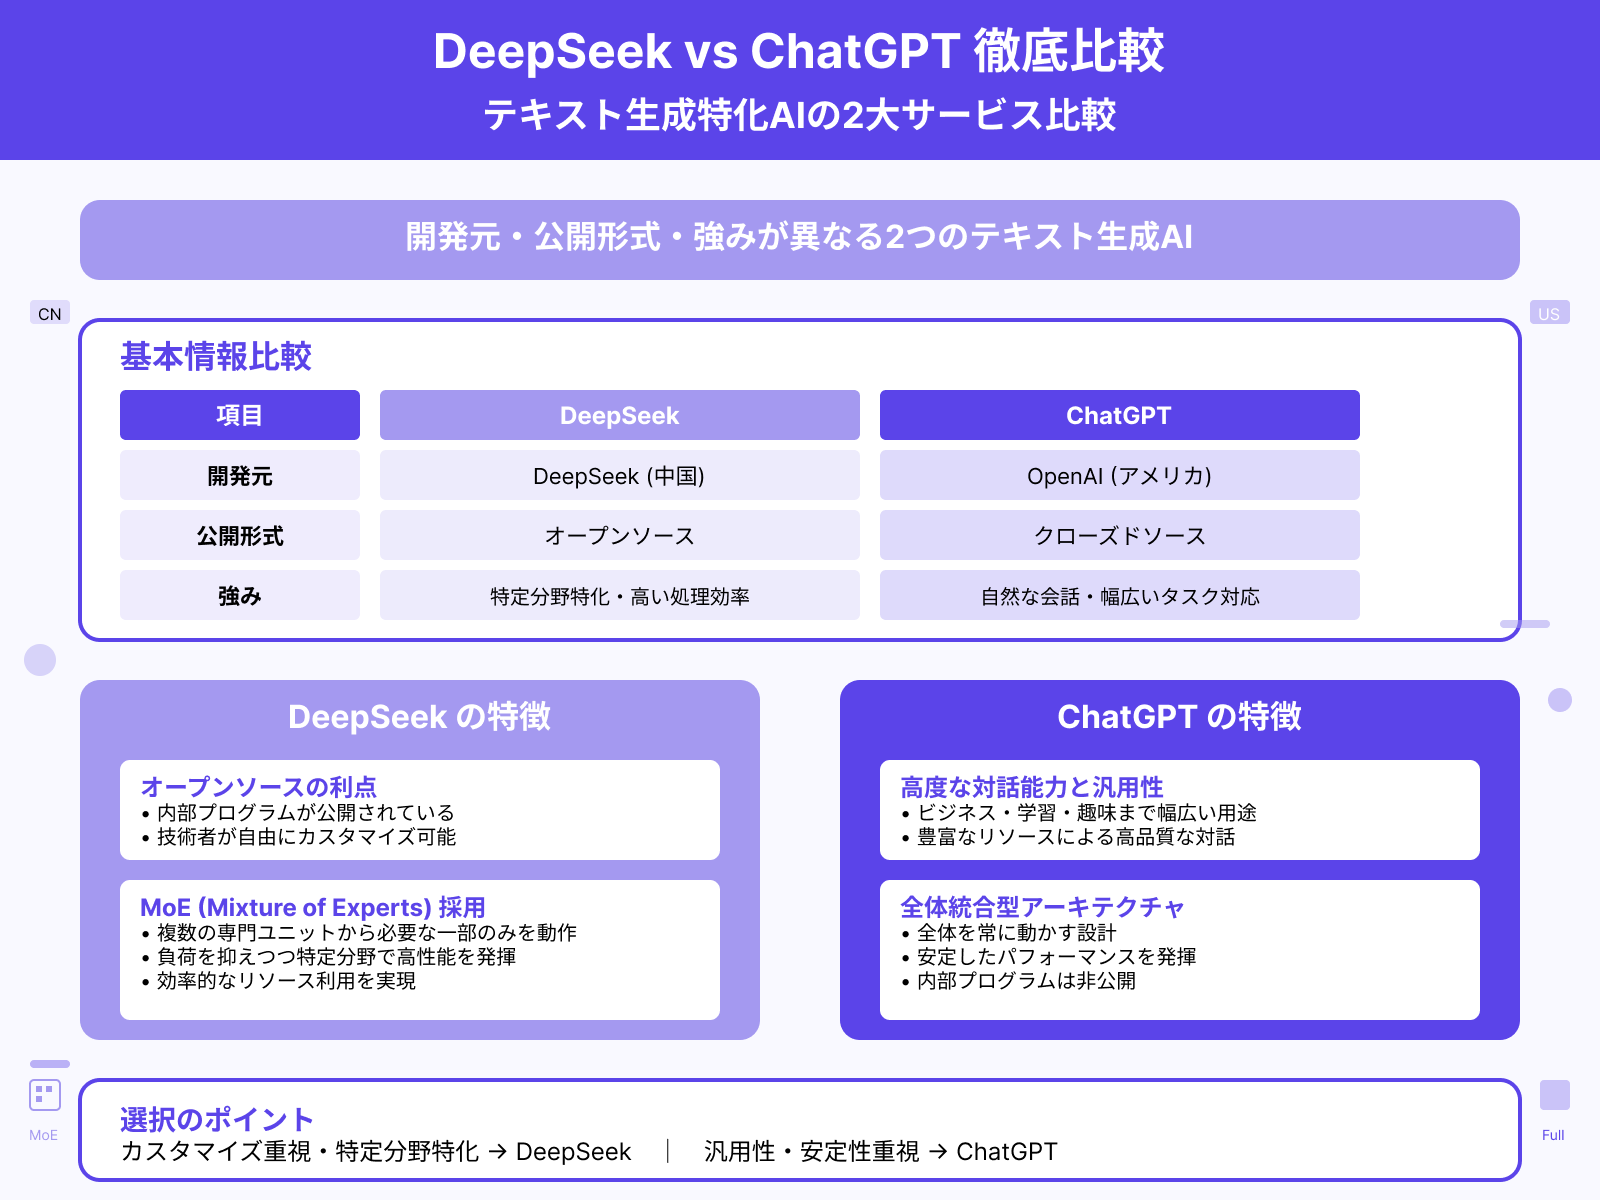Click the CN badge on the left edge

point(50,313)
